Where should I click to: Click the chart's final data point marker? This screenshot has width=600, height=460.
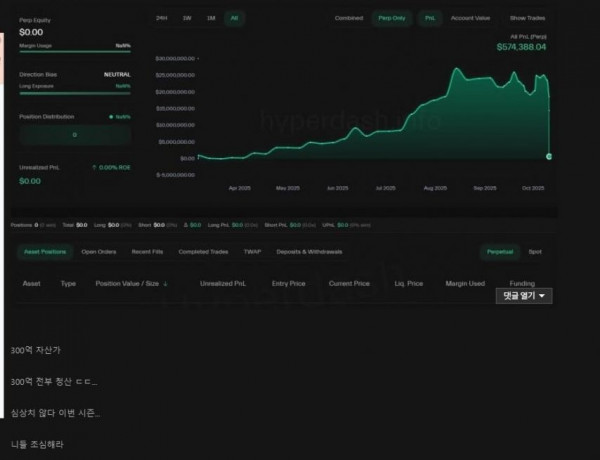click(x=549, y=157)
